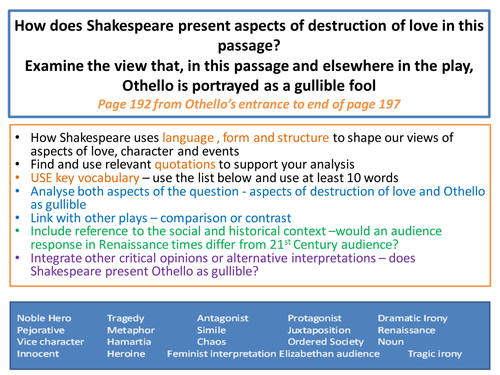The image size is (500, 375).
Task: Click green 'response in Renaissance times differ' line
Action: (x=214, y=245)
